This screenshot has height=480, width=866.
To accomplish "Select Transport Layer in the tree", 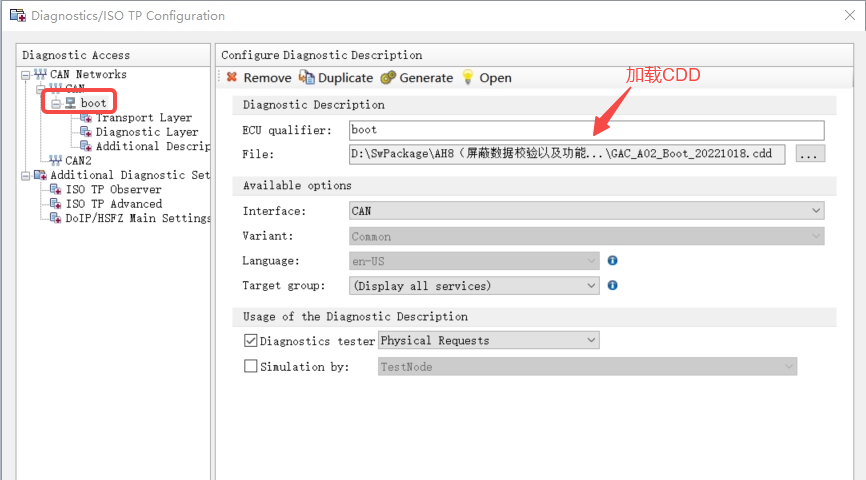I will [x=144, y=117].
